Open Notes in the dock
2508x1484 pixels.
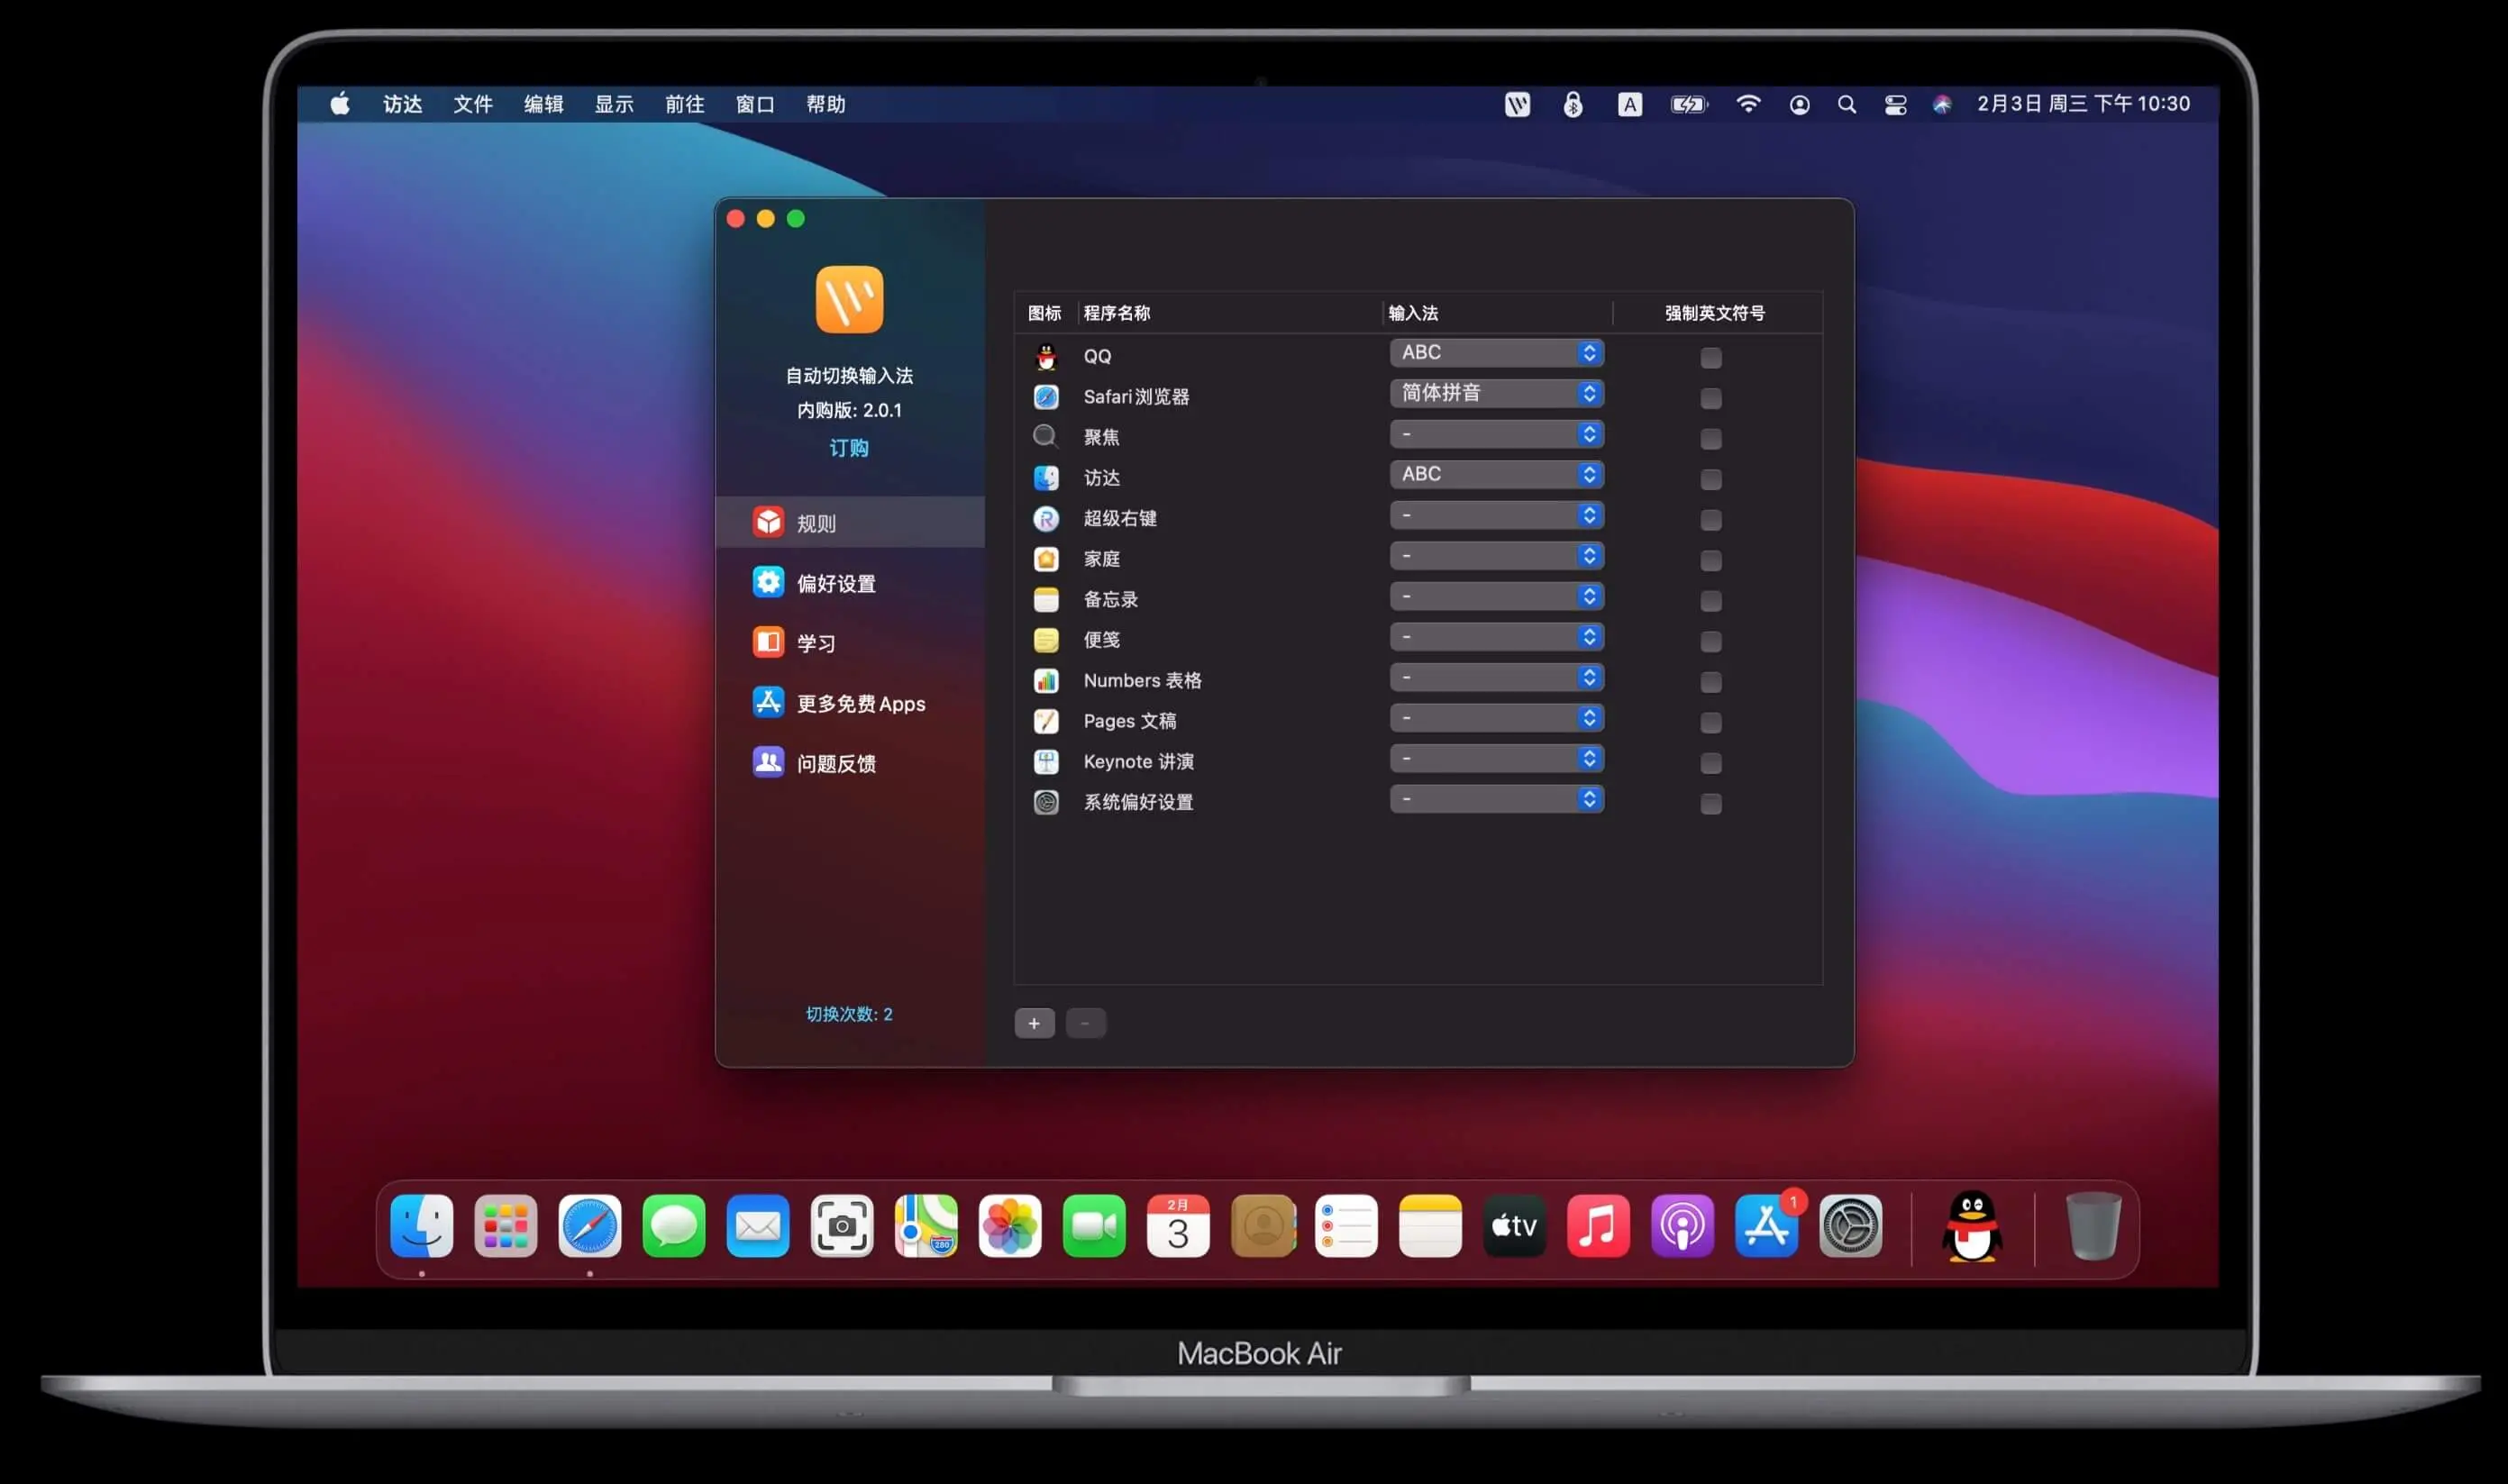coord(1430,1225)
